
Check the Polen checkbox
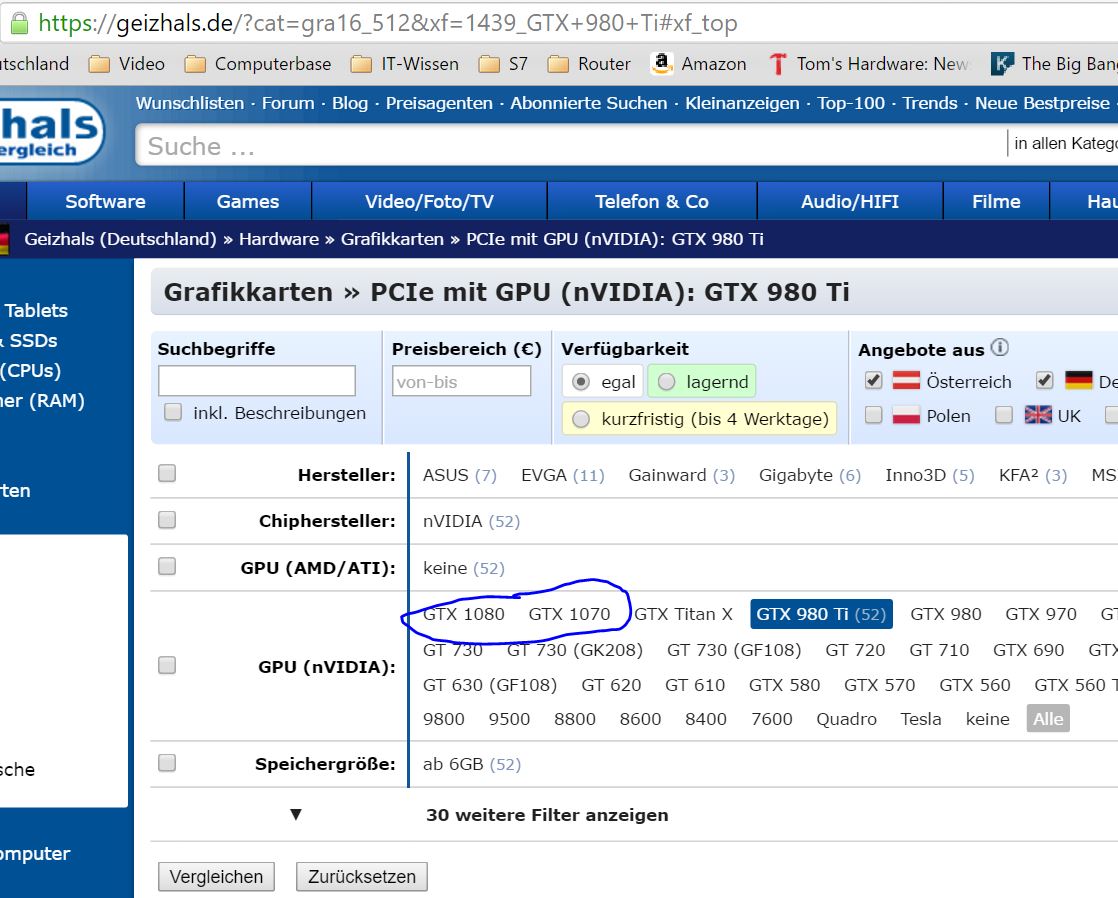[873, 414]
